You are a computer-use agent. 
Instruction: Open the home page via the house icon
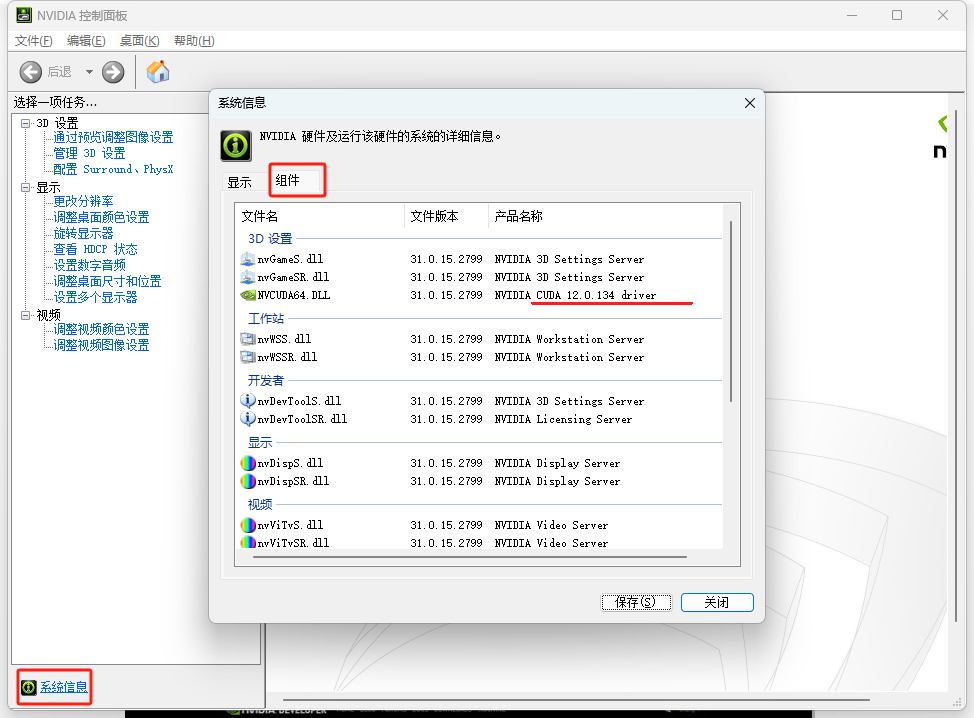pos(158,71)
